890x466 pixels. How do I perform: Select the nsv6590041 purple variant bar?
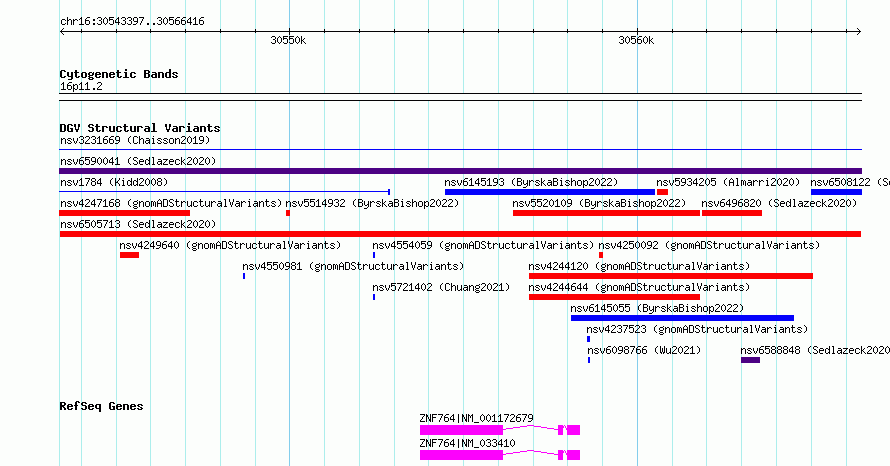tap(460, 171)
